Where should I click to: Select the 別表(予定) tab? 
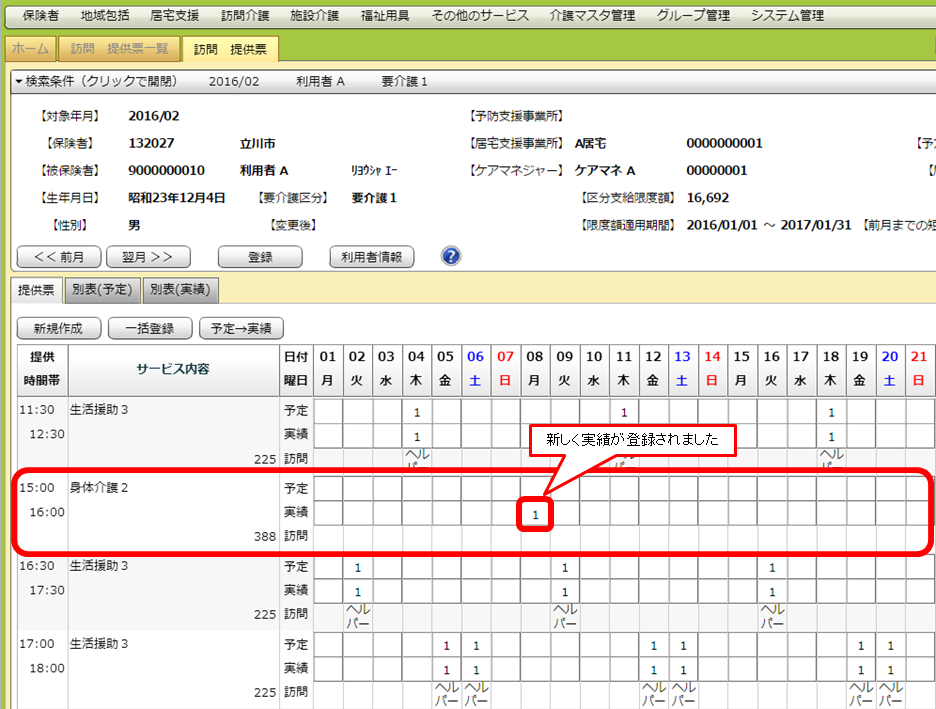102,290
